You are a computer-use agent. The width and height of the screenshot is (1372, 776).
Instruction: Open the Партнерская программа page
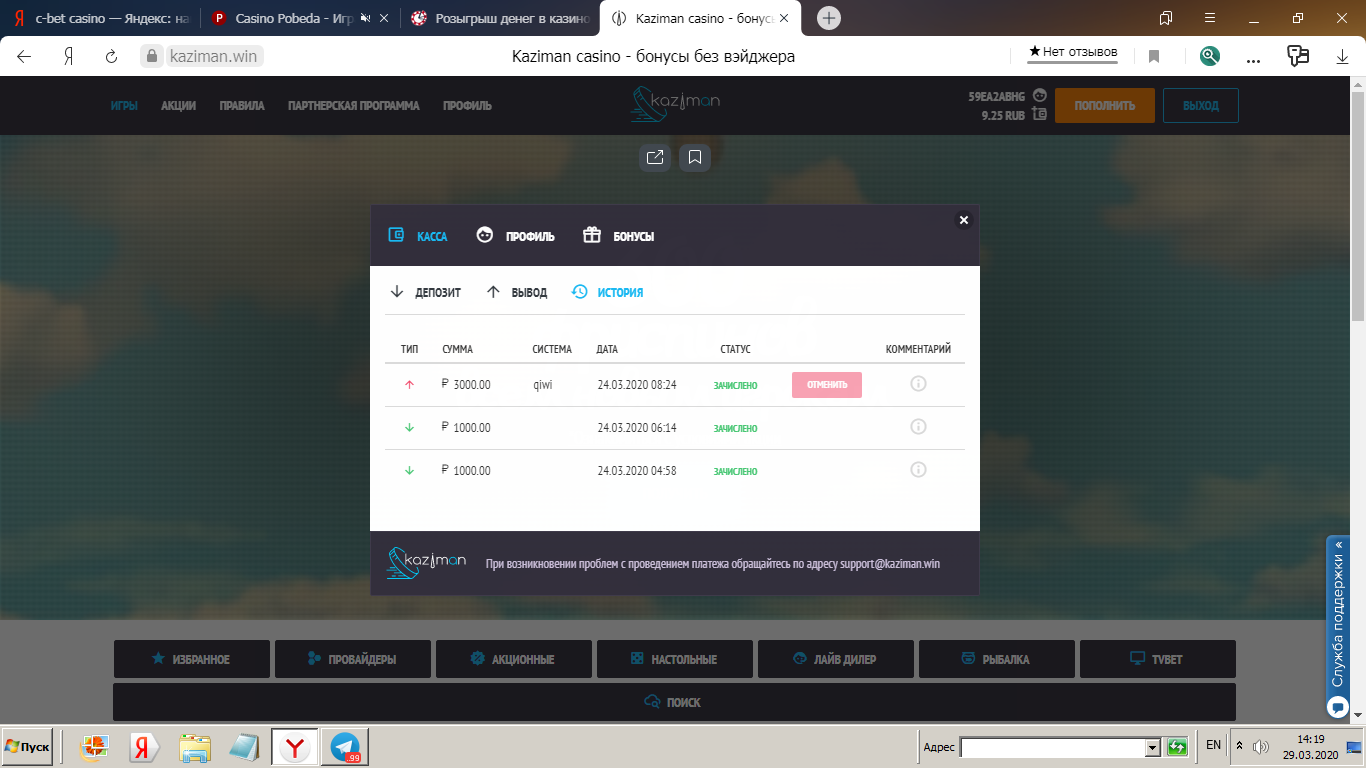354,106
